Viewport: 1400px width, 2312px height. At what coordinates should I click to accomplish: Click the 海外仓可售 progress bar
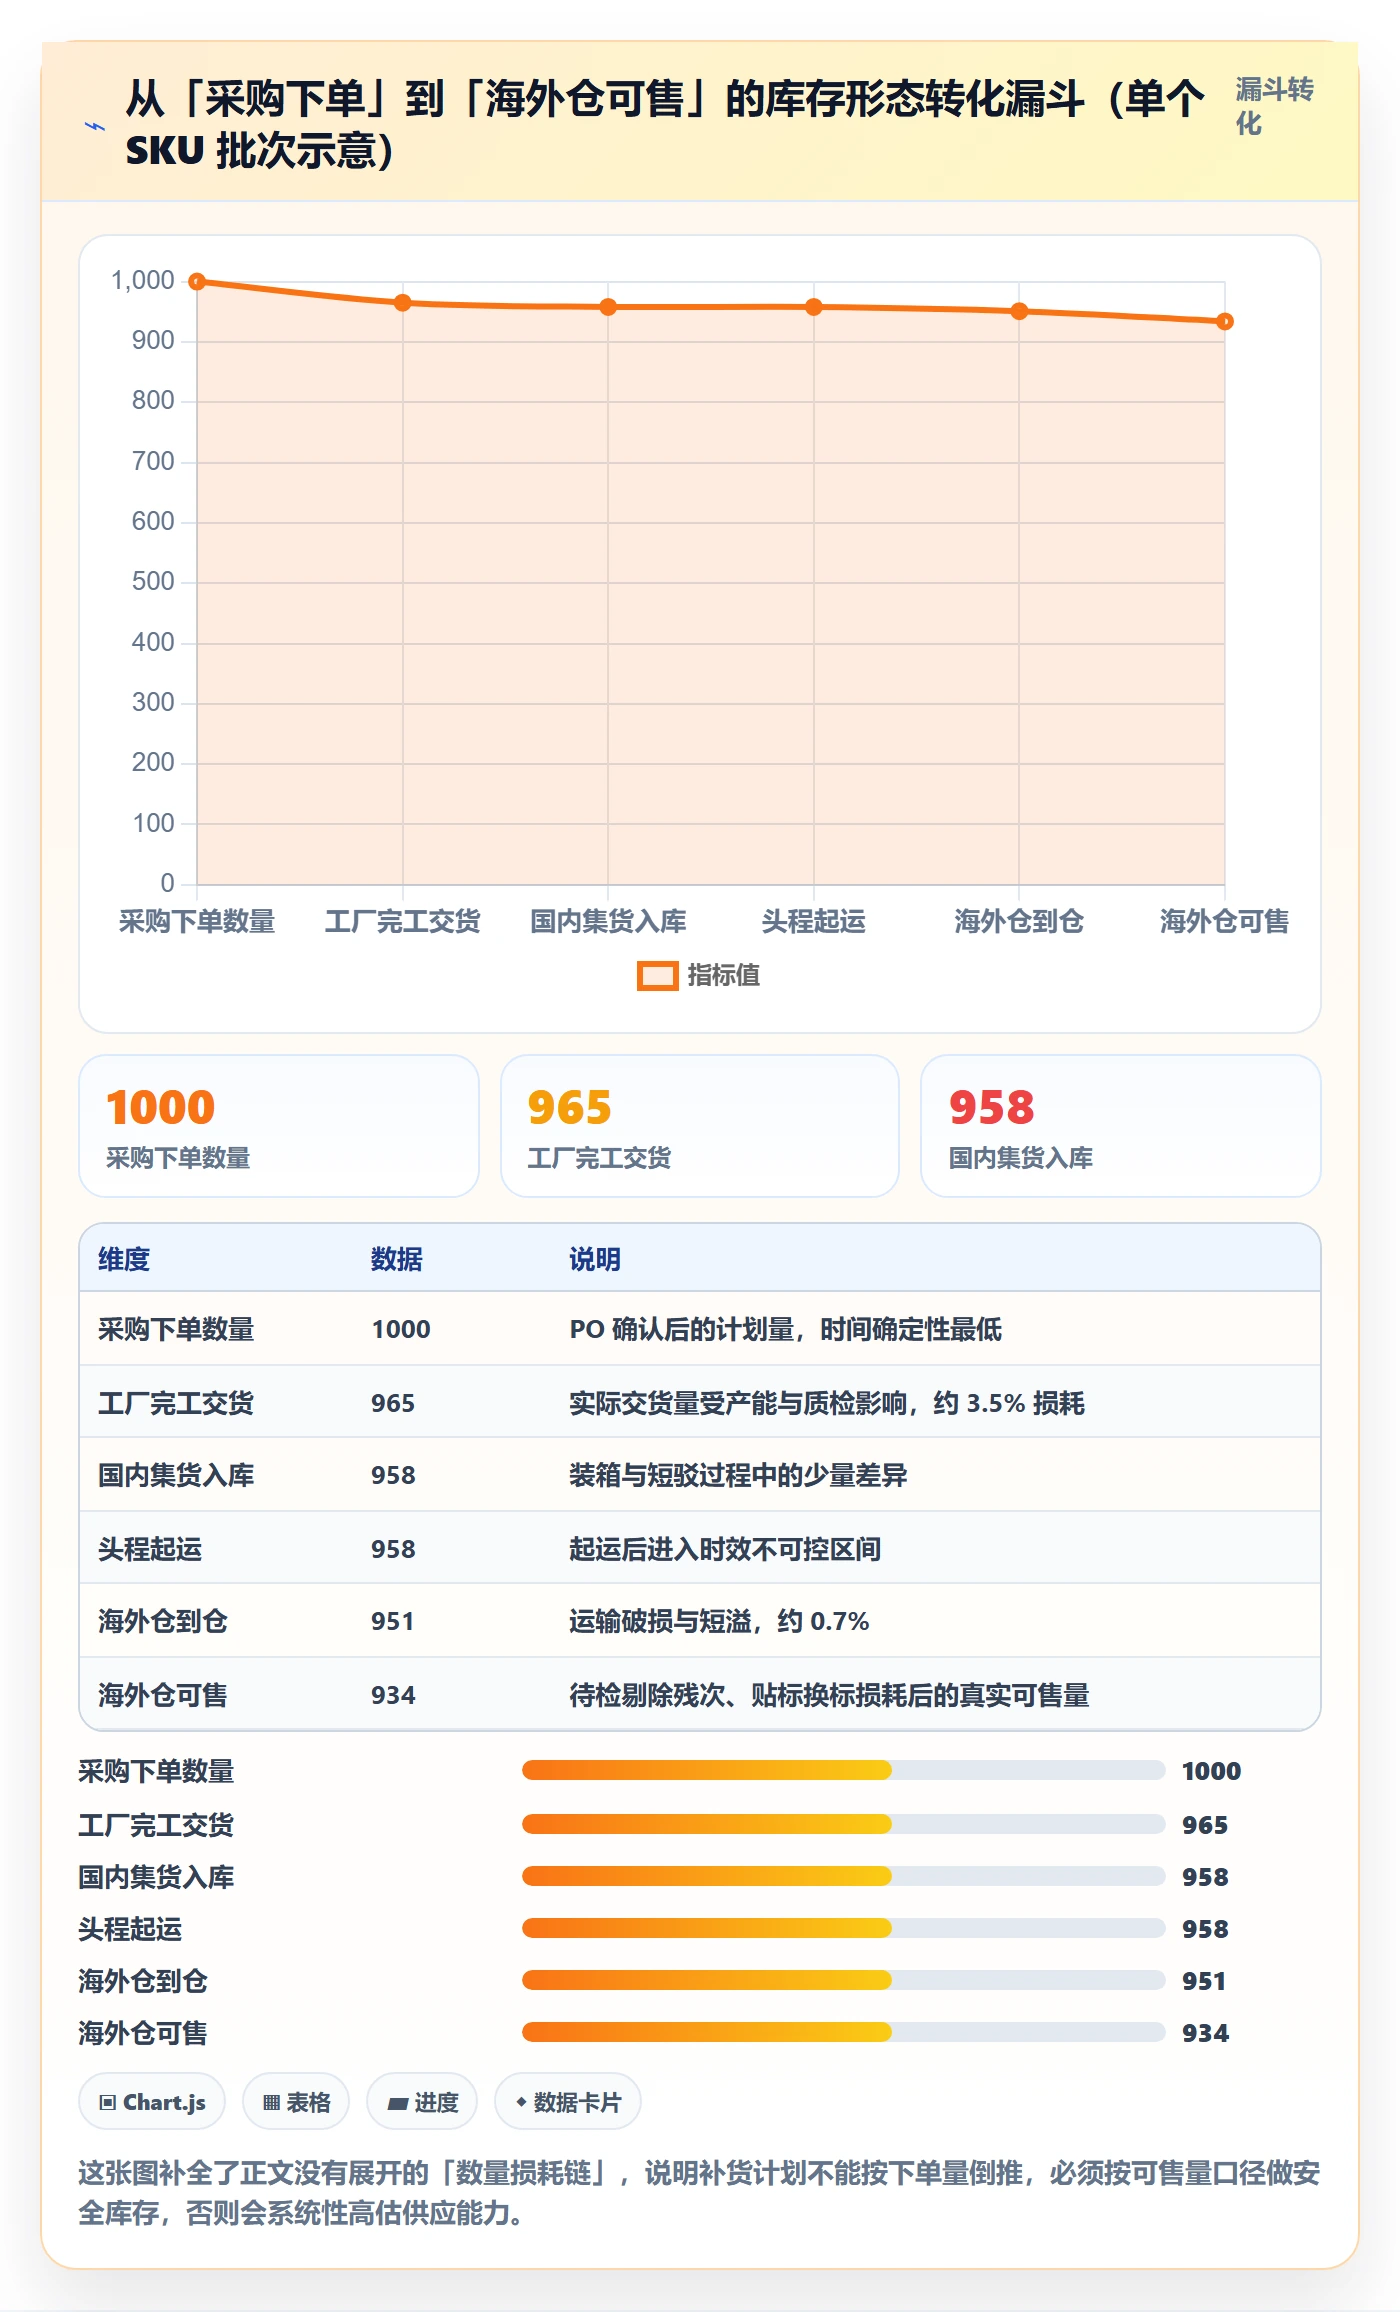pos(843,2032)
